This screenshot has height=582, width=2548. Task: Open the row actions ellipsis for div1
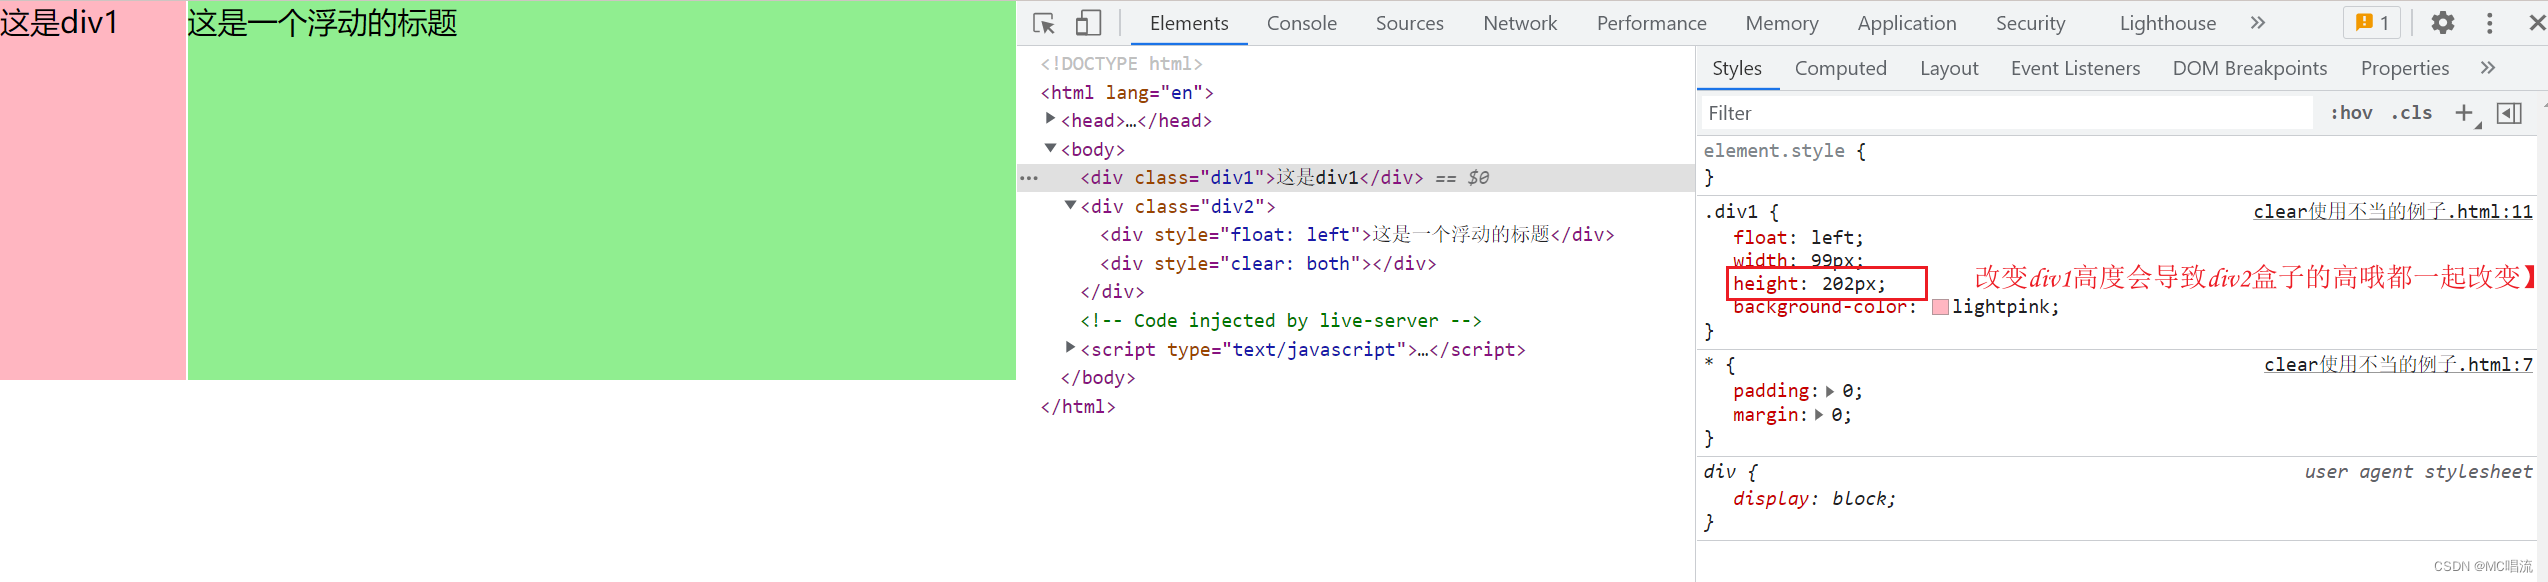[x=1029, y=178]
